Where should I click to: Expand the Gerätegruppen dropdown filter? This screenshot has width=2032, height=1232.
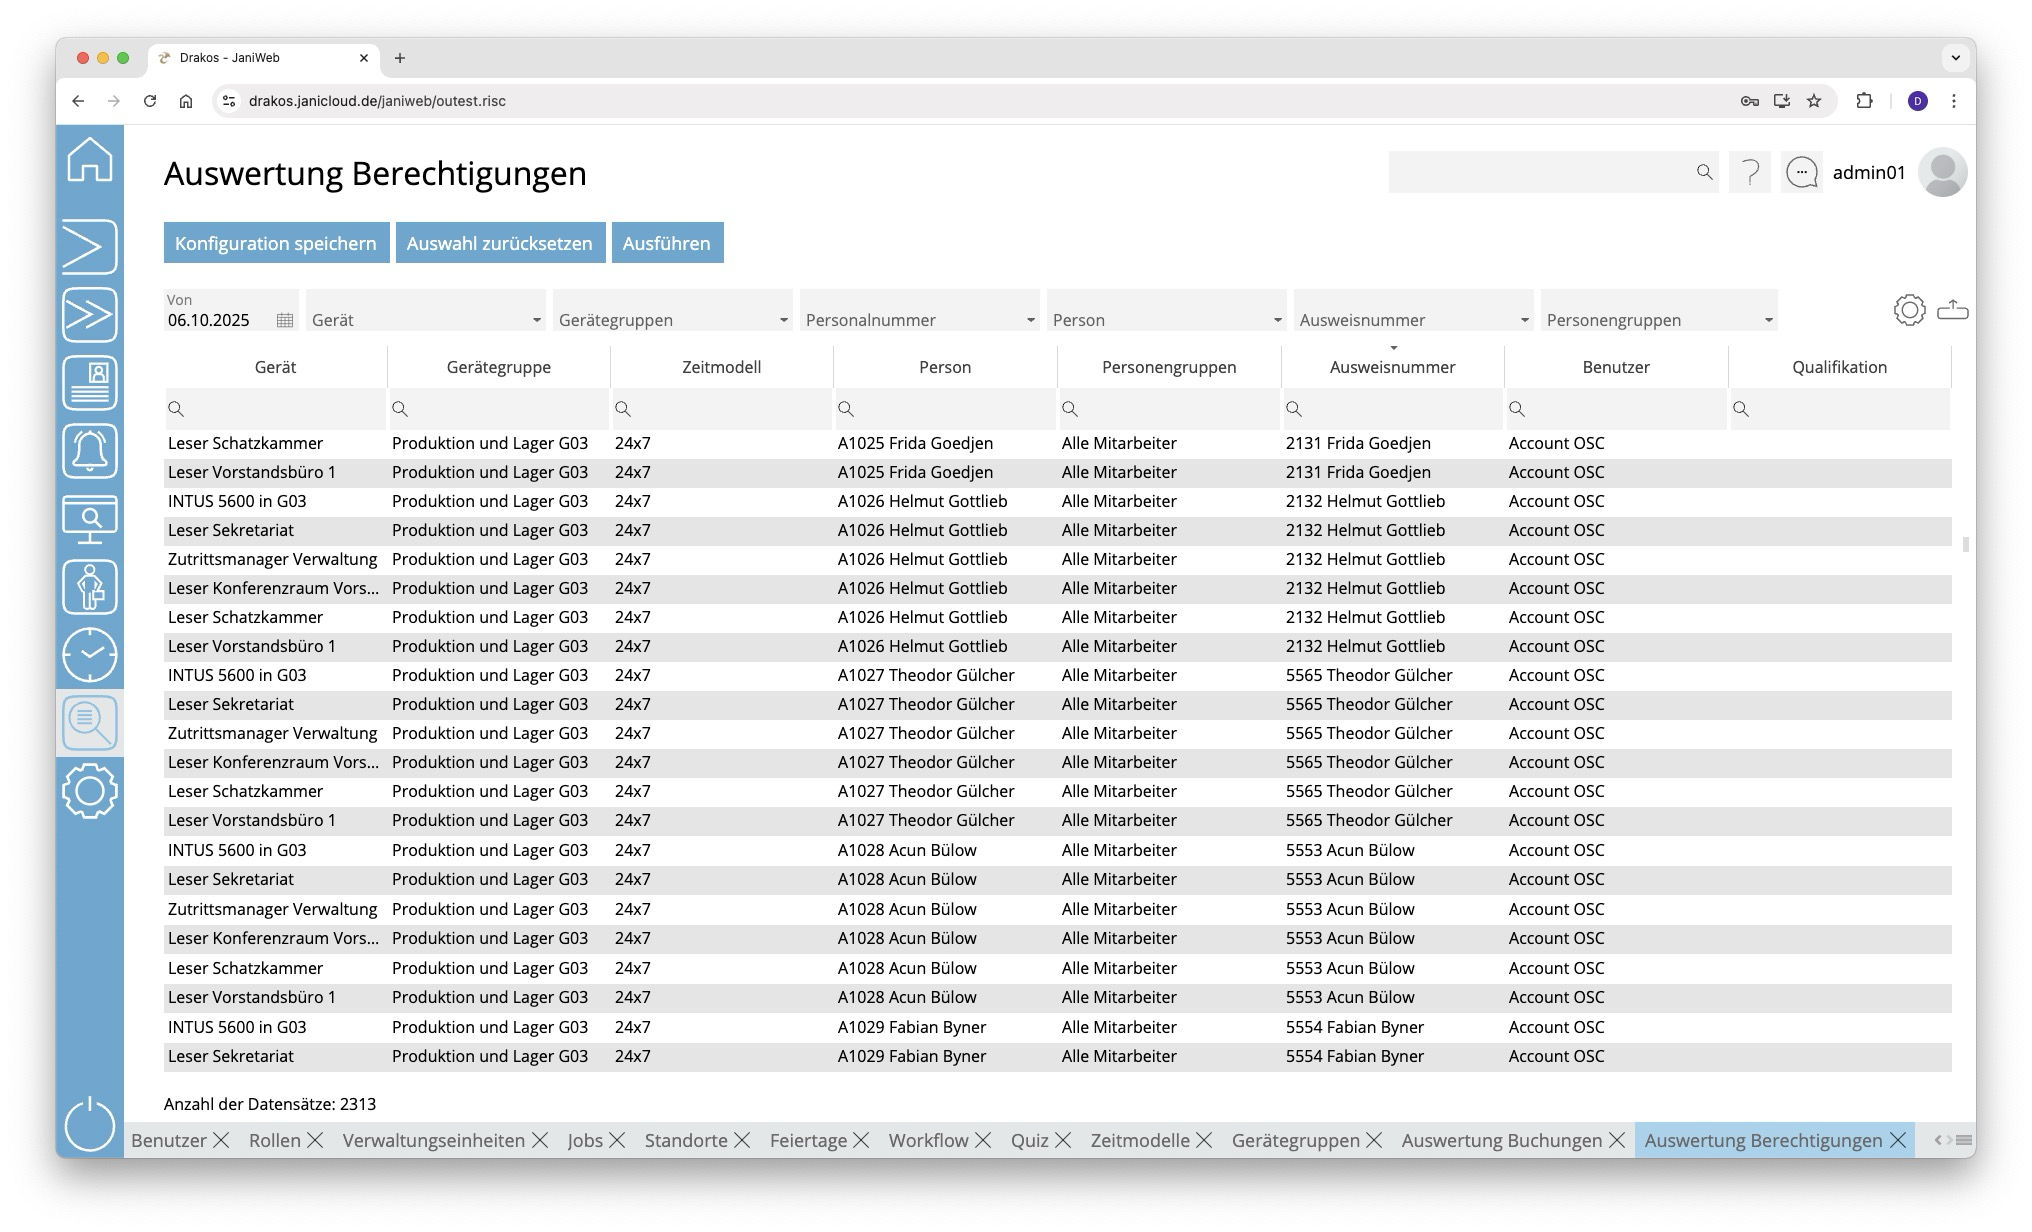783,320
